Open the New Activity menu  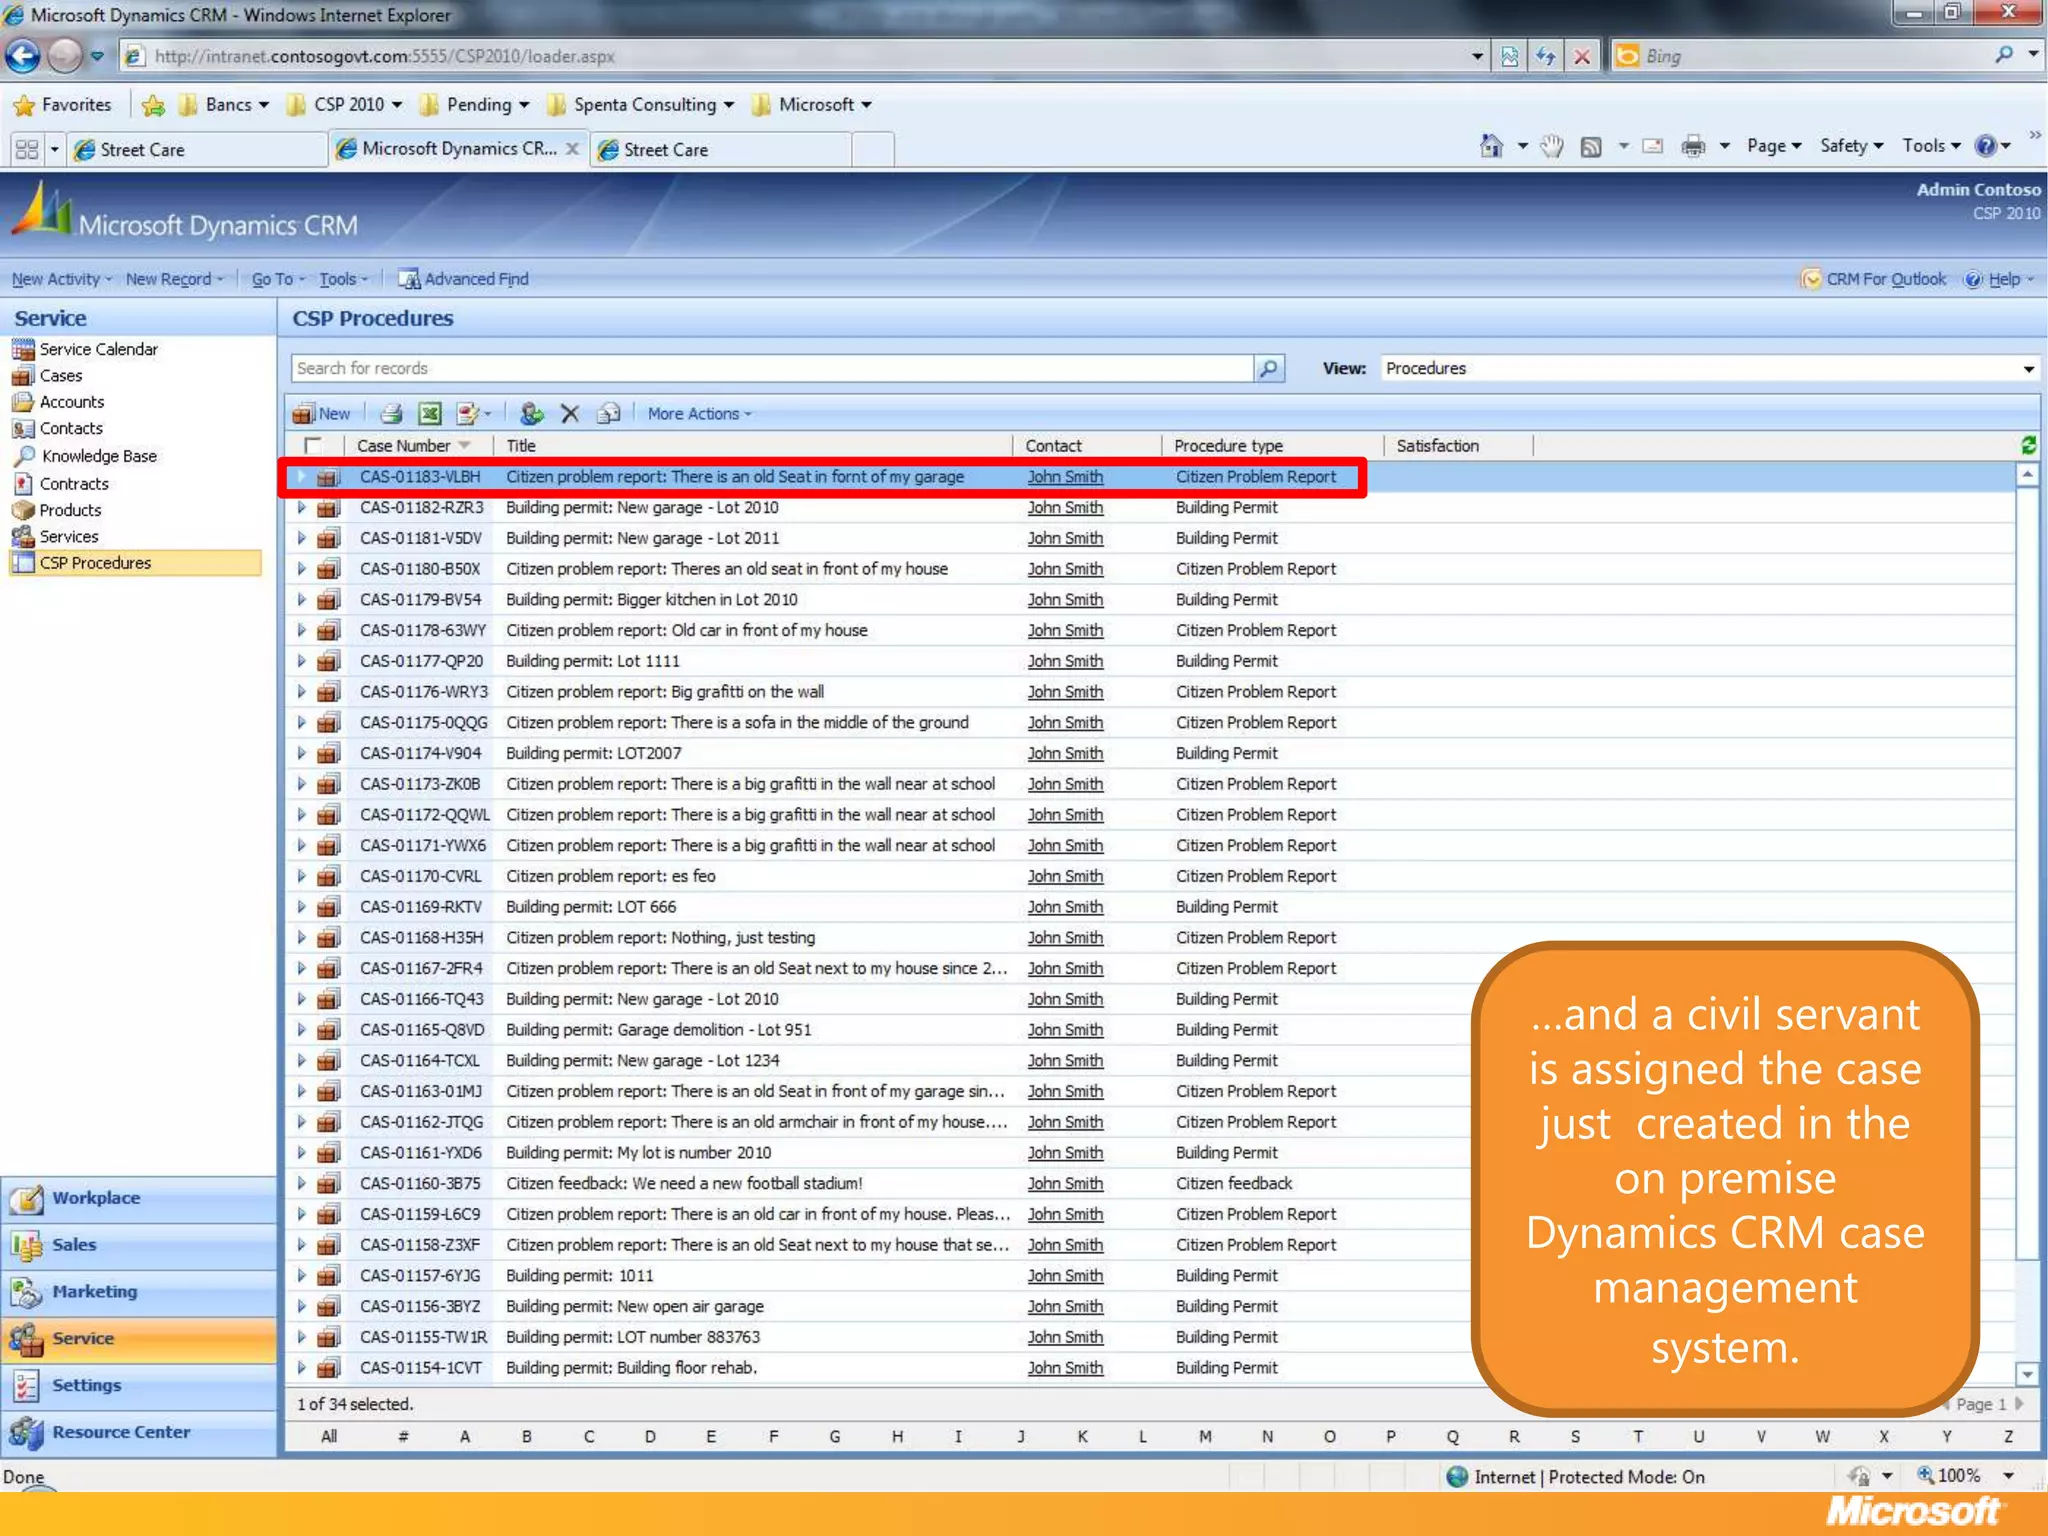[61, 279]
